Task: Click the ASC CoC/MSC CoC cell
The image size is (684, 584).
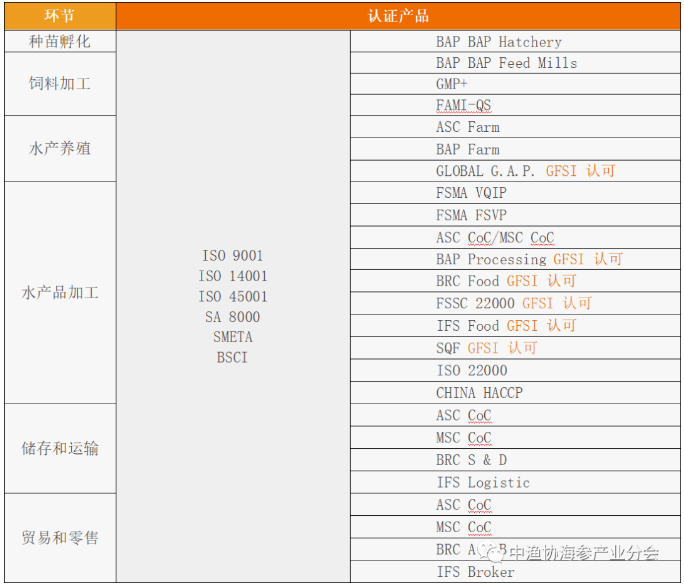Action: (x=515, y=238)
